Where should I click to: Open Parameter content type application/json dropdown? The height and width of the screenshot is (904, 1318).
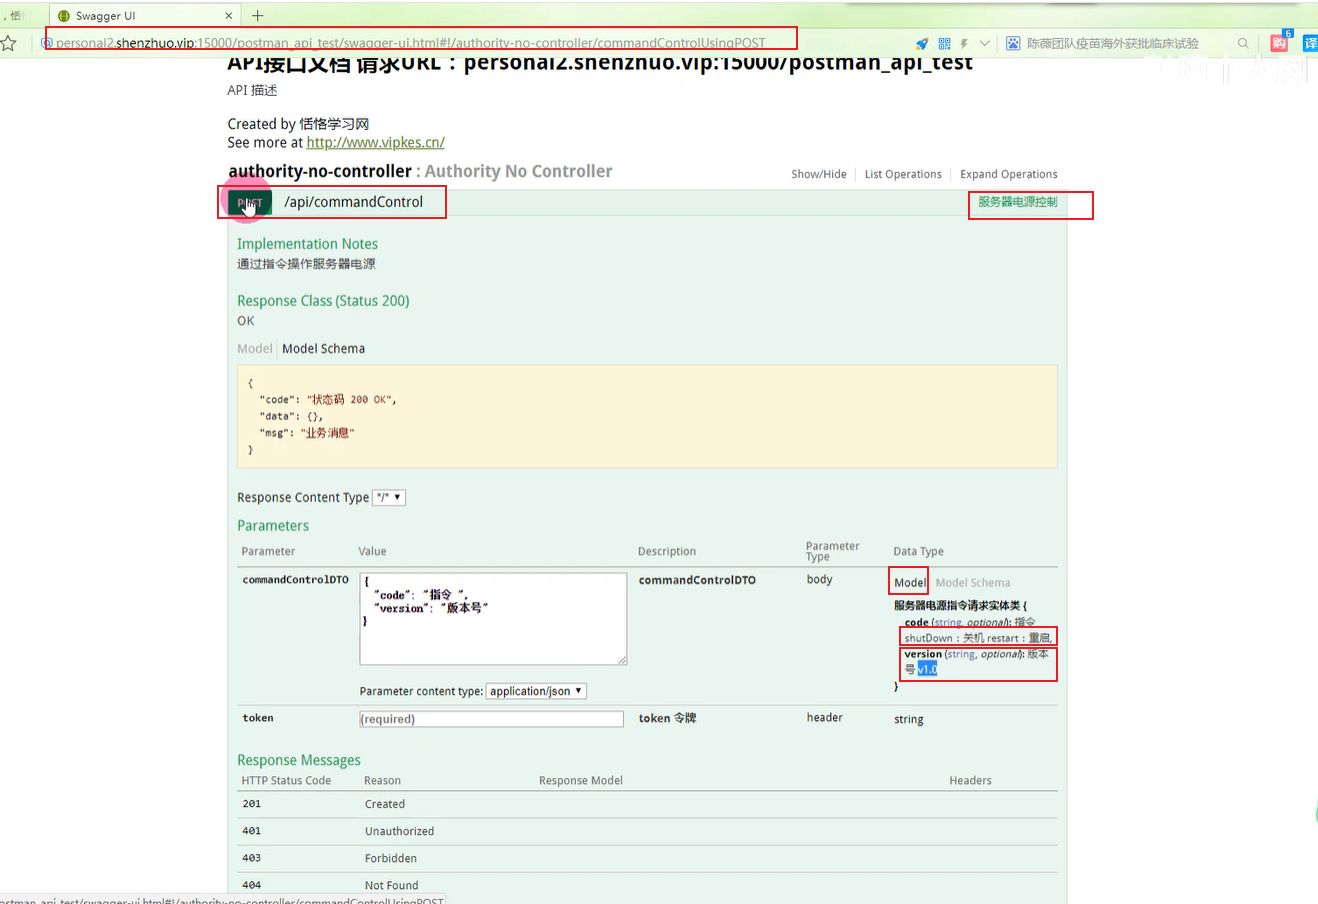click(536, 691)
